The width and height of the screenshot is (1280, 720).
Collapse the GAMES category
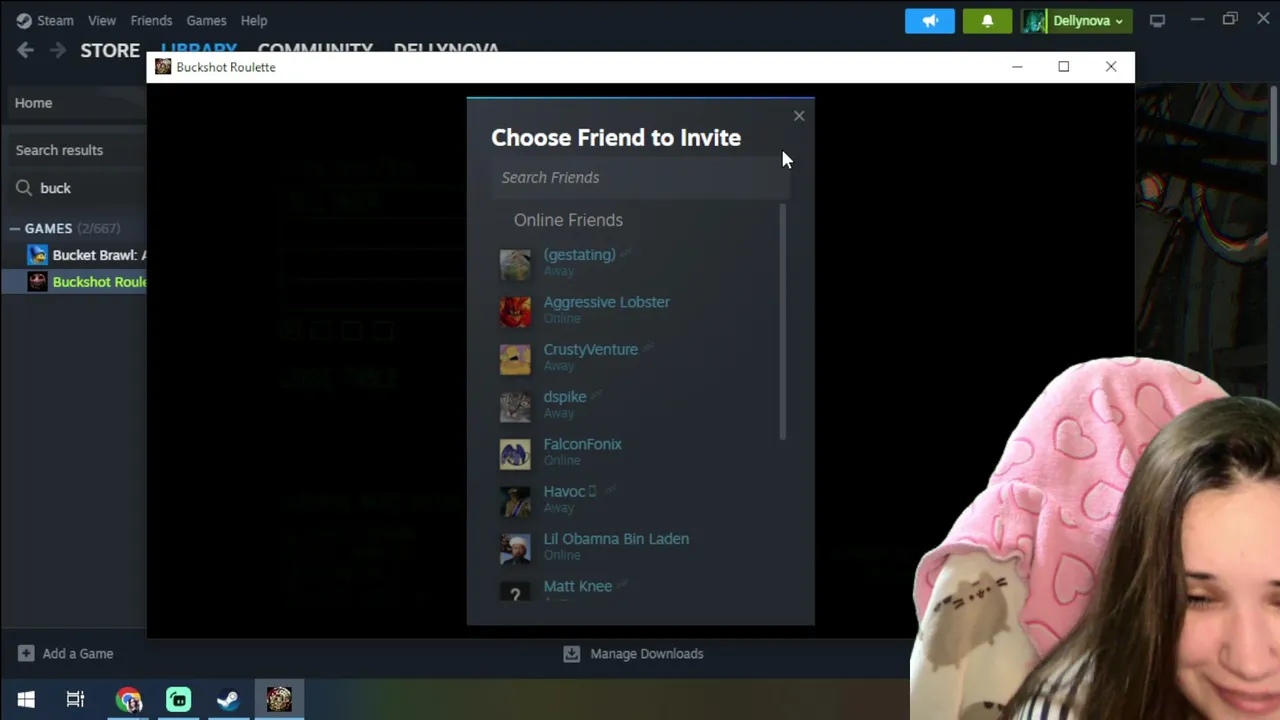(x=14, y=229)
